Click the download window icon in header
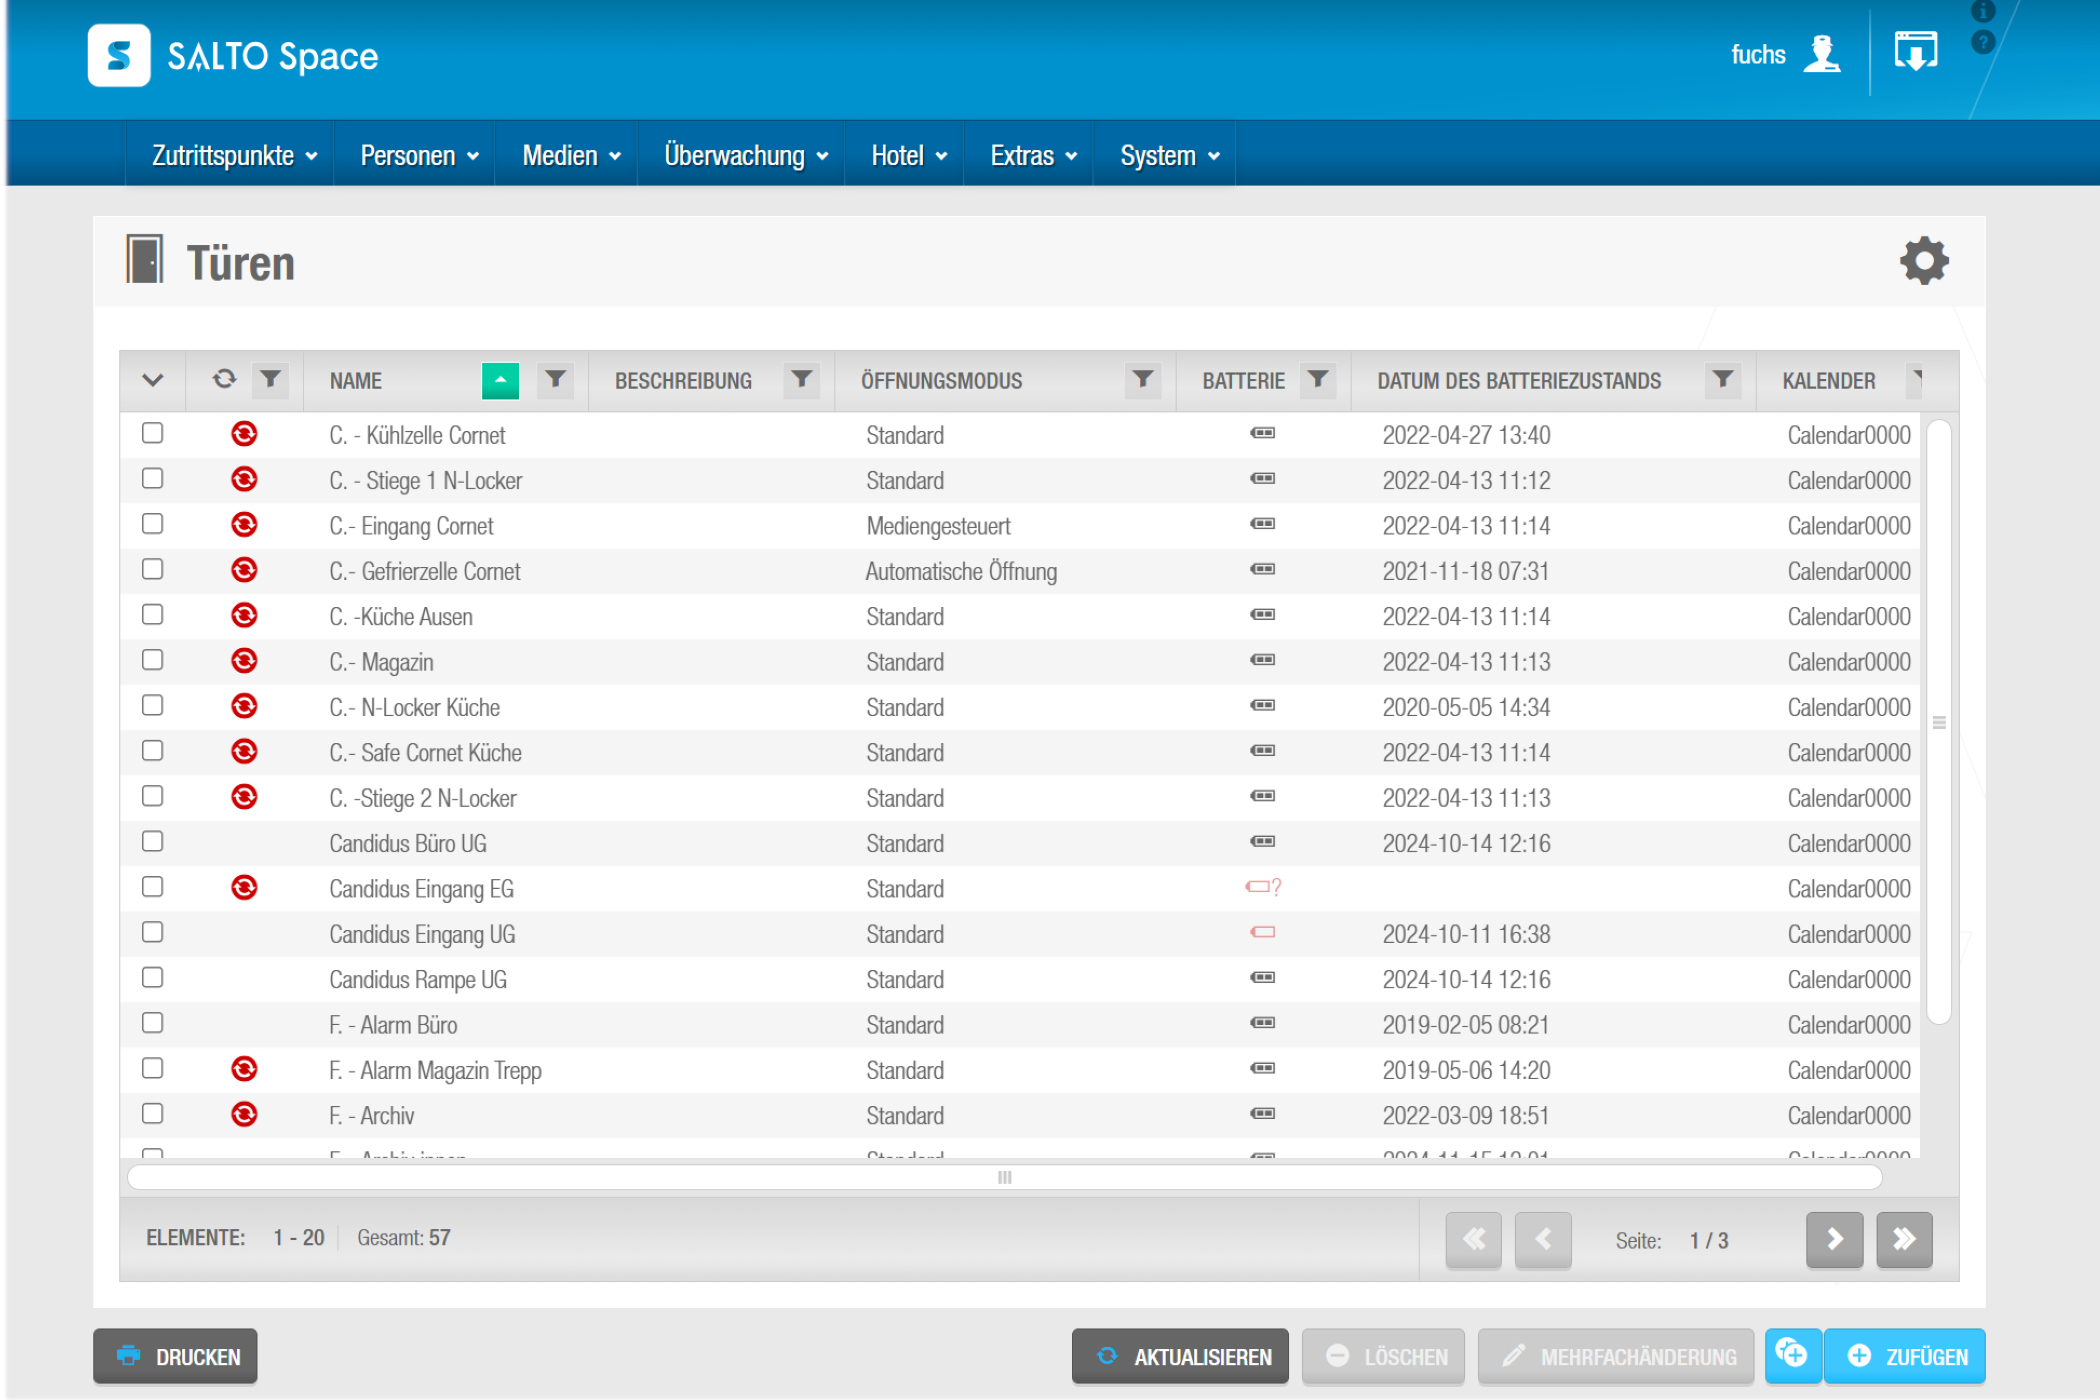2100x1400 pixels. click(x=1915, y=52)
